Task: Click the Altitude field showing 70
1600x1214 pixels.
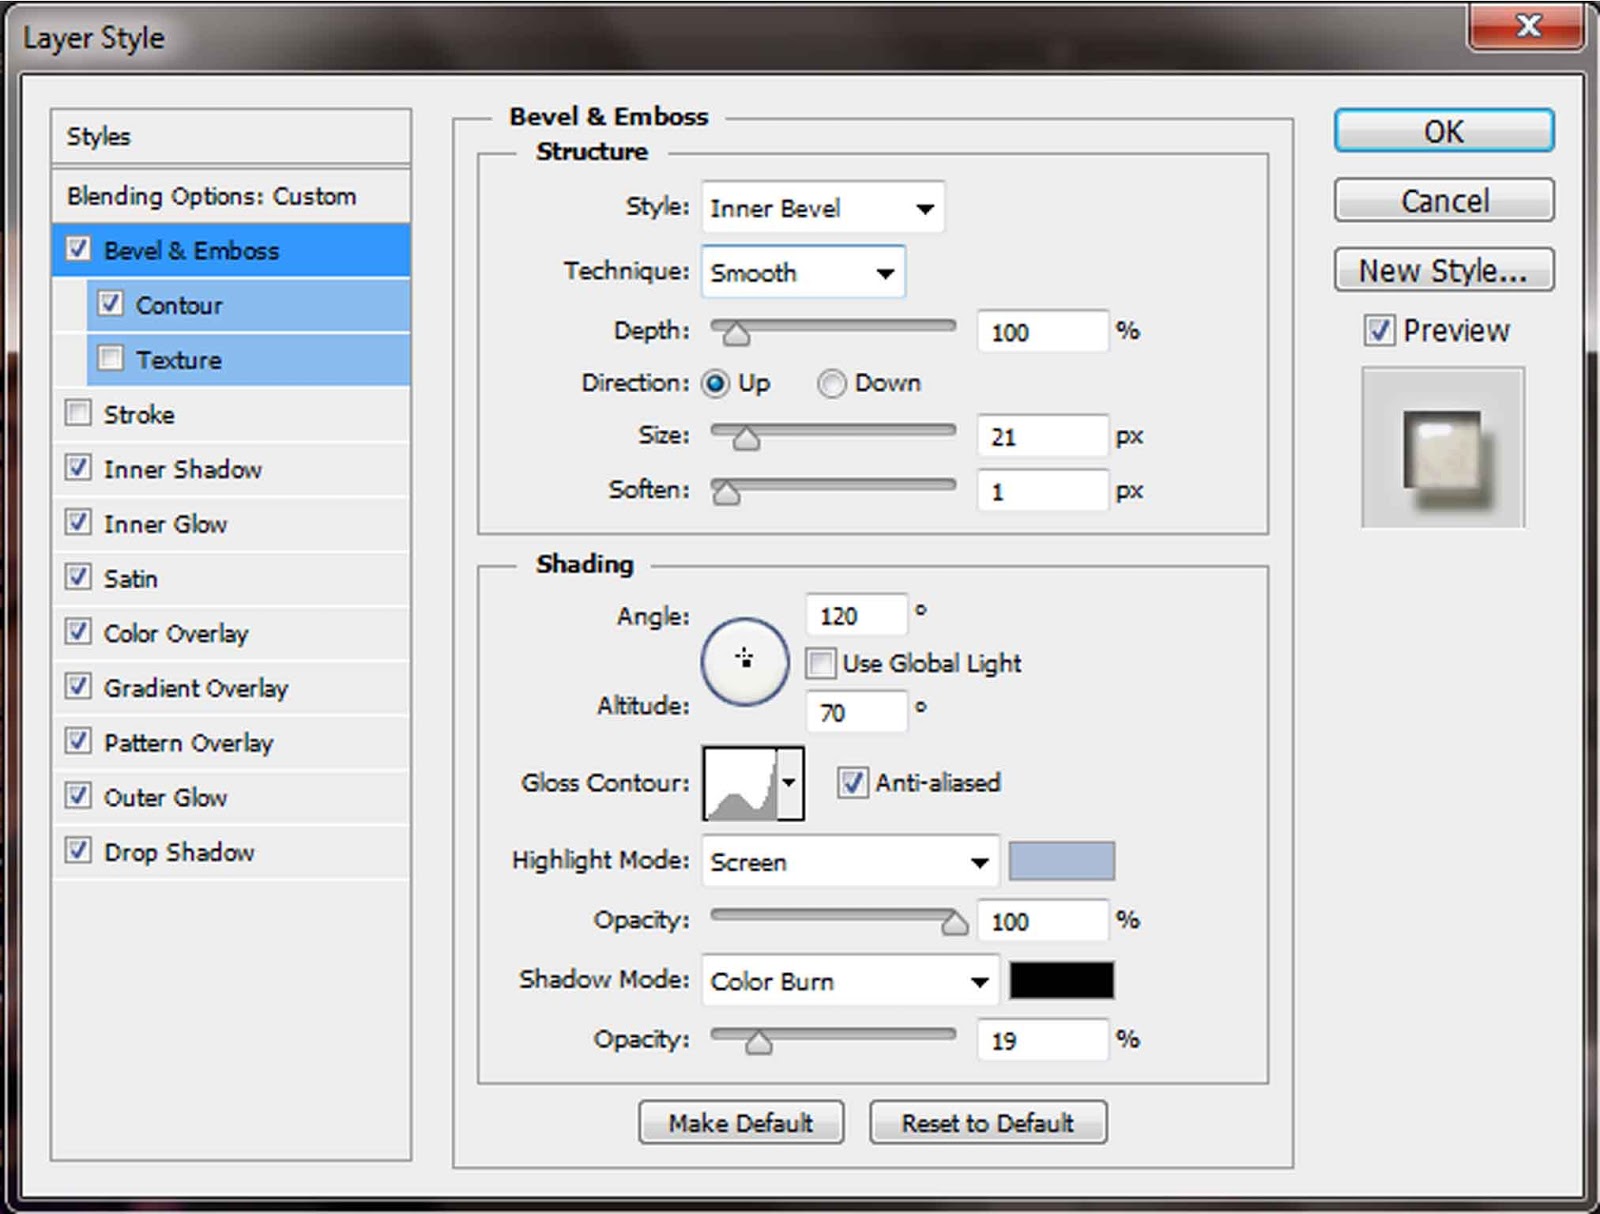Action: pyautogui.click(x=856, y=713)
